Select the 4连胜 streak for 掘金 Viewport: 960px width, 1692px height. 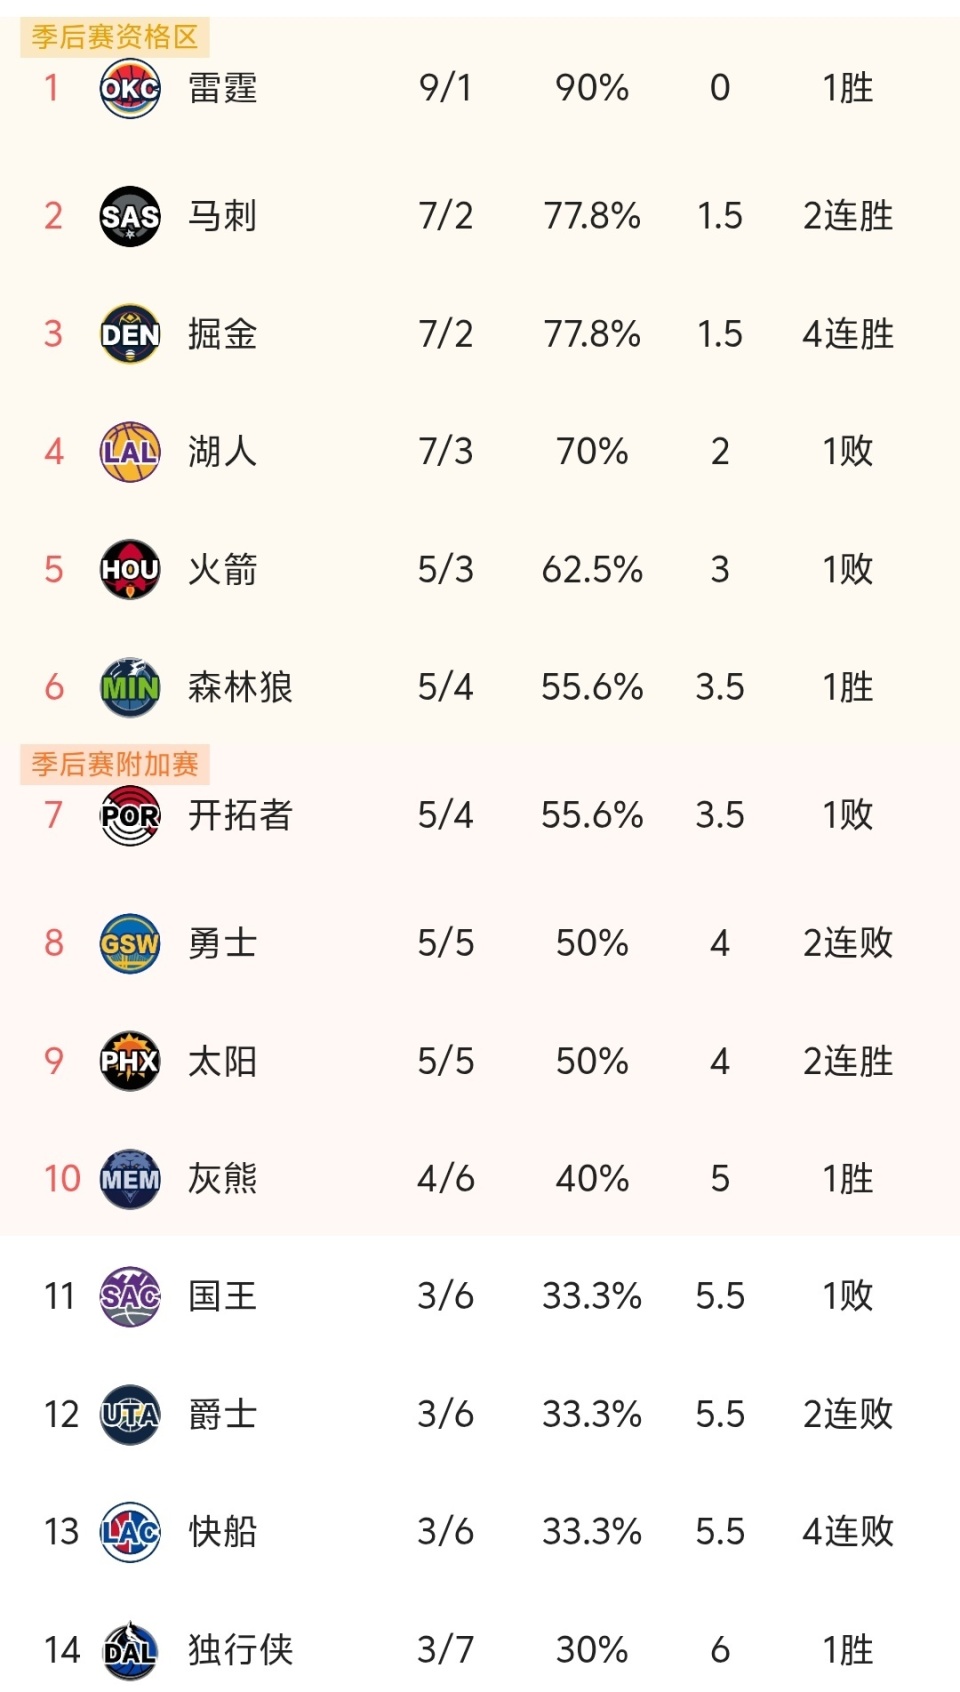point(847,334)
